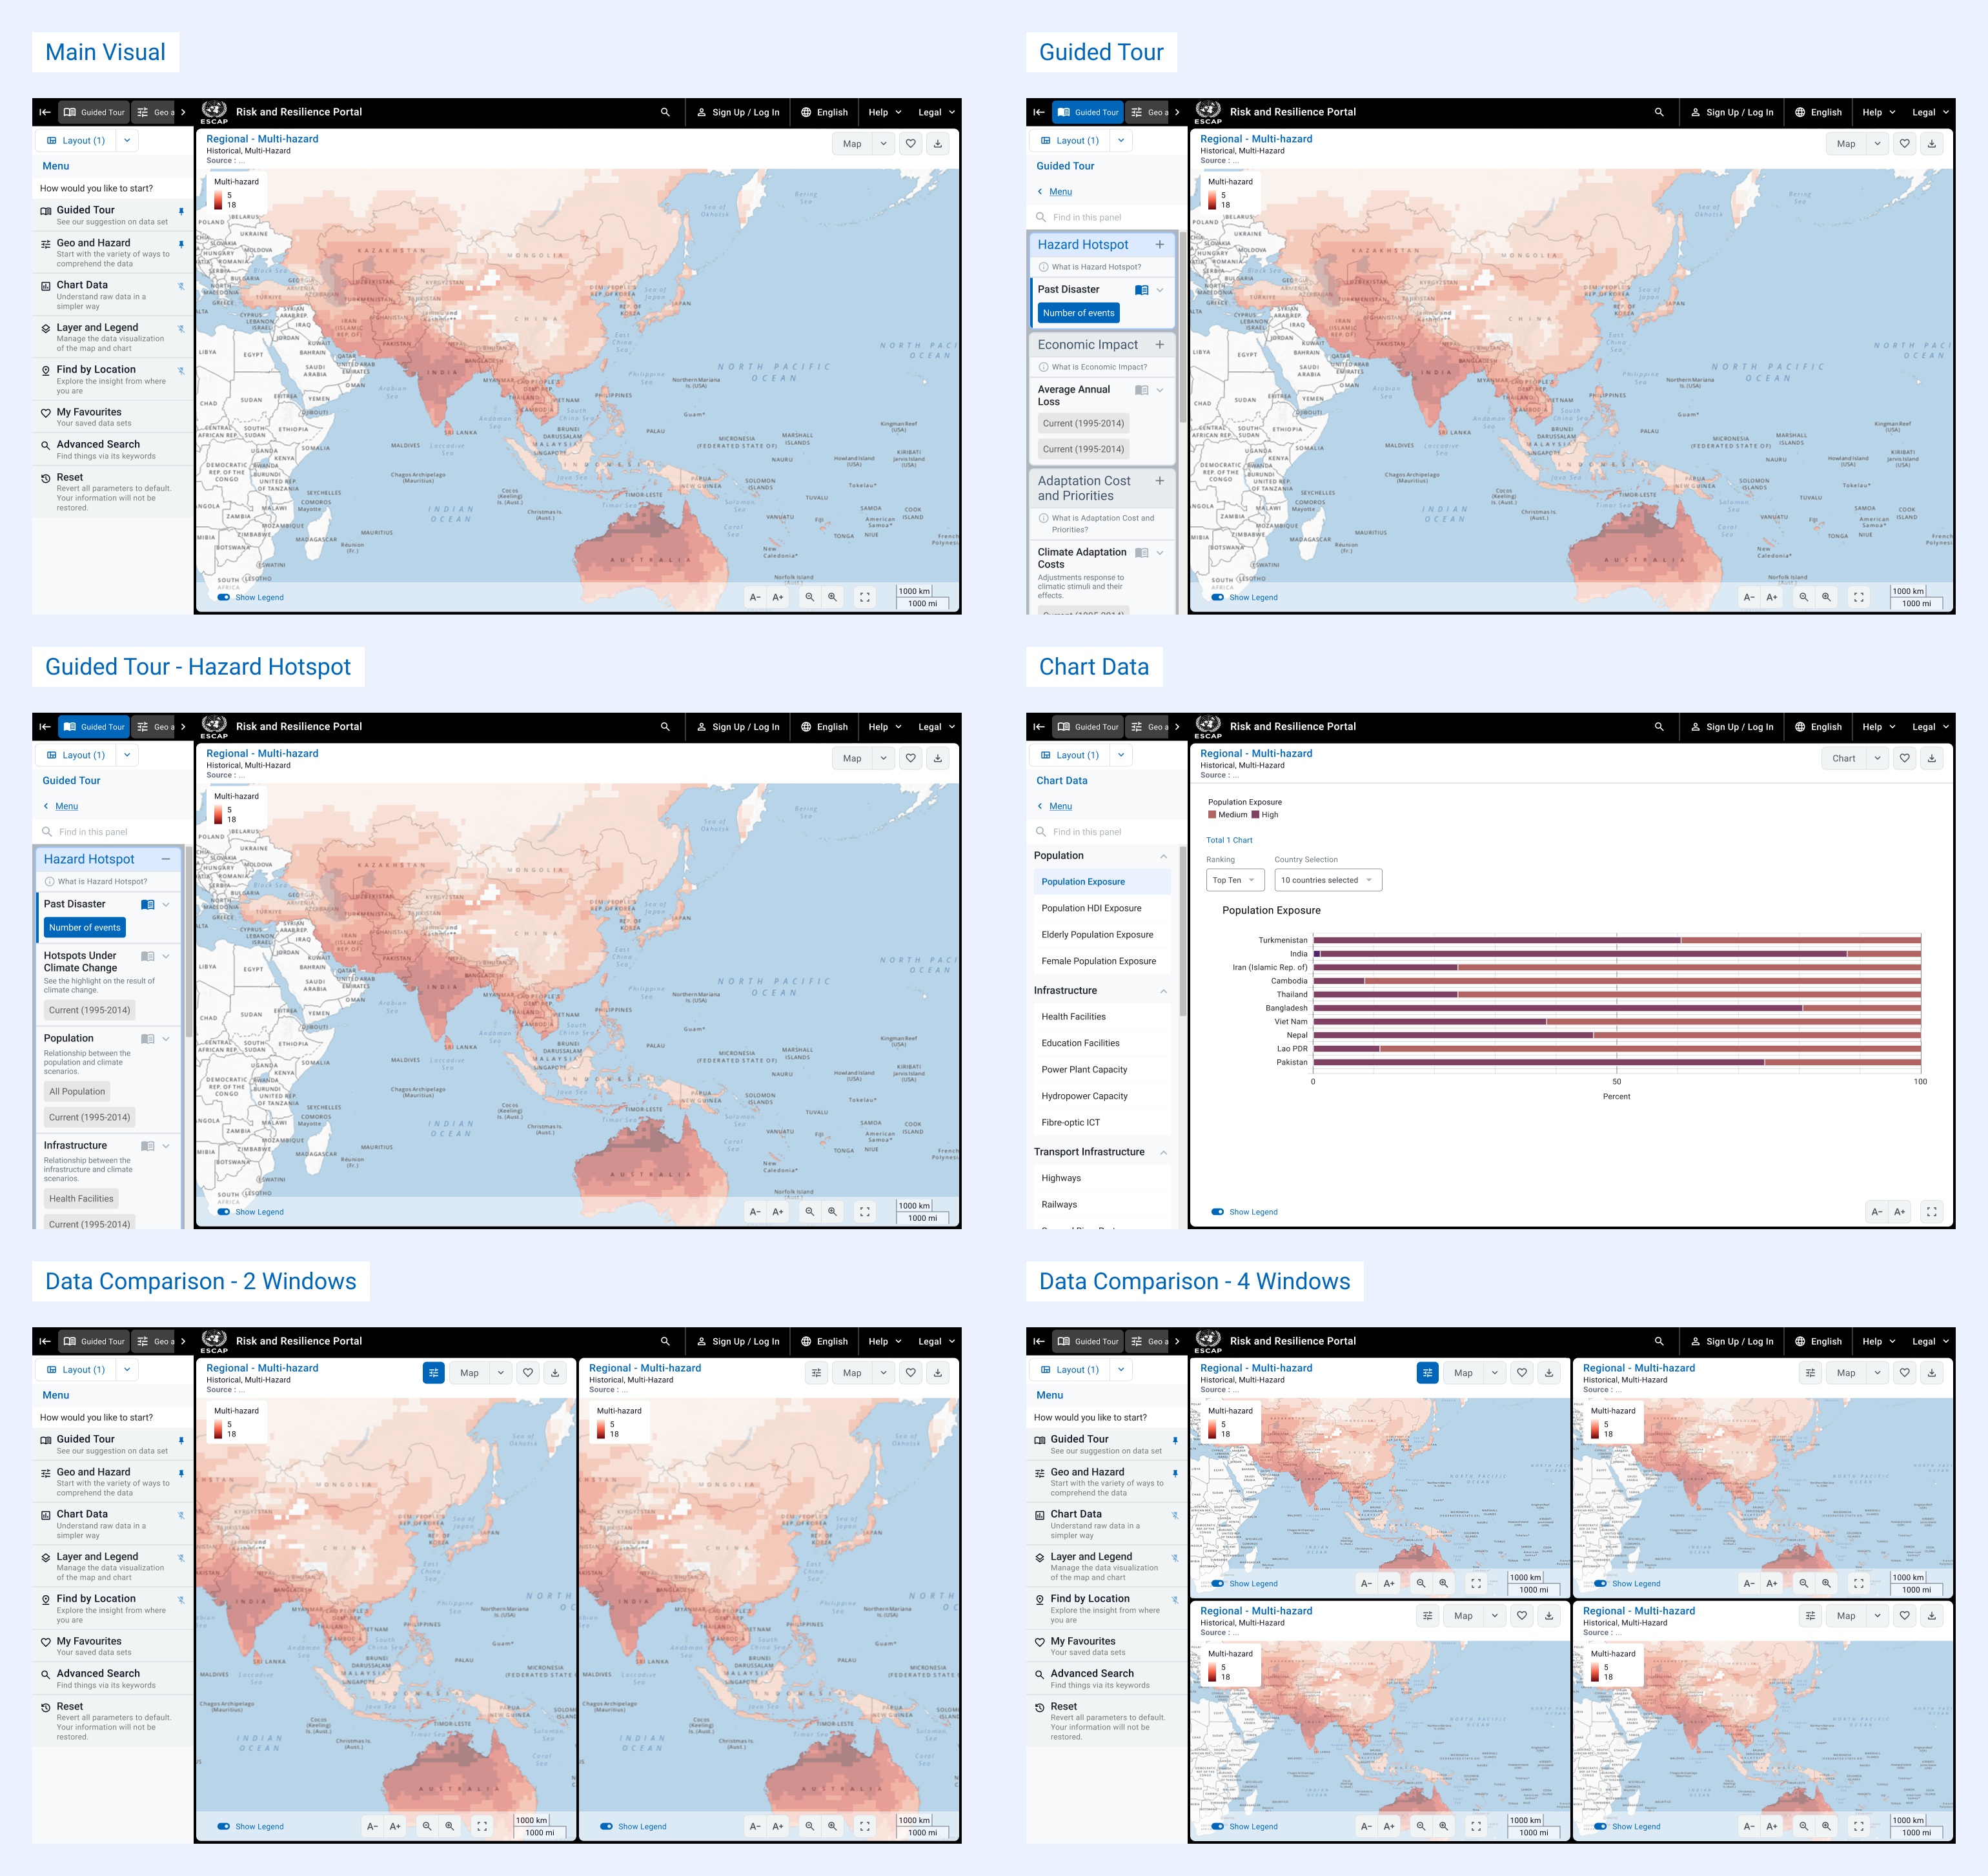
Task: Click fullscreen icon in Chart Data section
Action: pyautogui.click(x=1931, y=1211)
